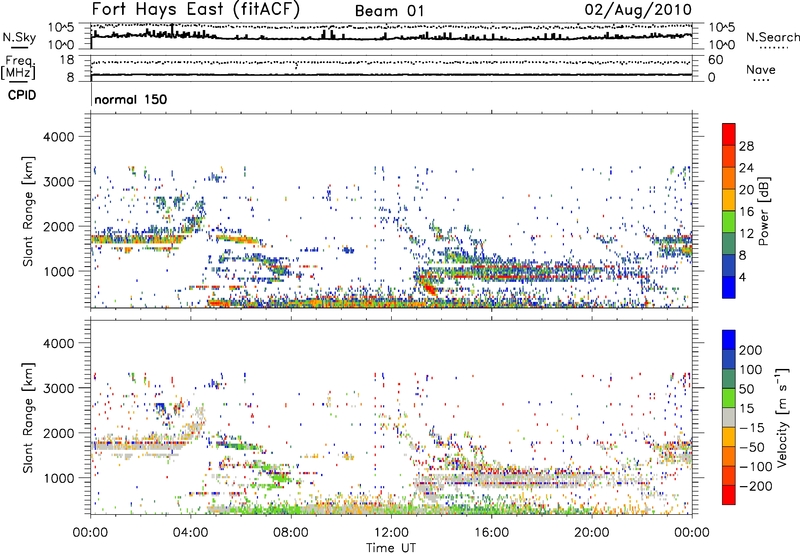Click the '2000' tick of power panel
800x554 pixels.
pyautogui.click(x=58, y=226)
